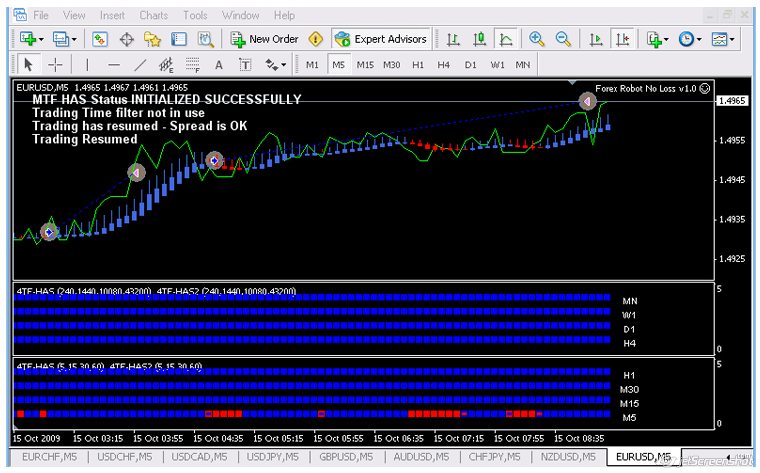Screen dimensions: 760x473
Task: Zoom out of the chart
Action: pyautogui.click(x=563, y=39)
